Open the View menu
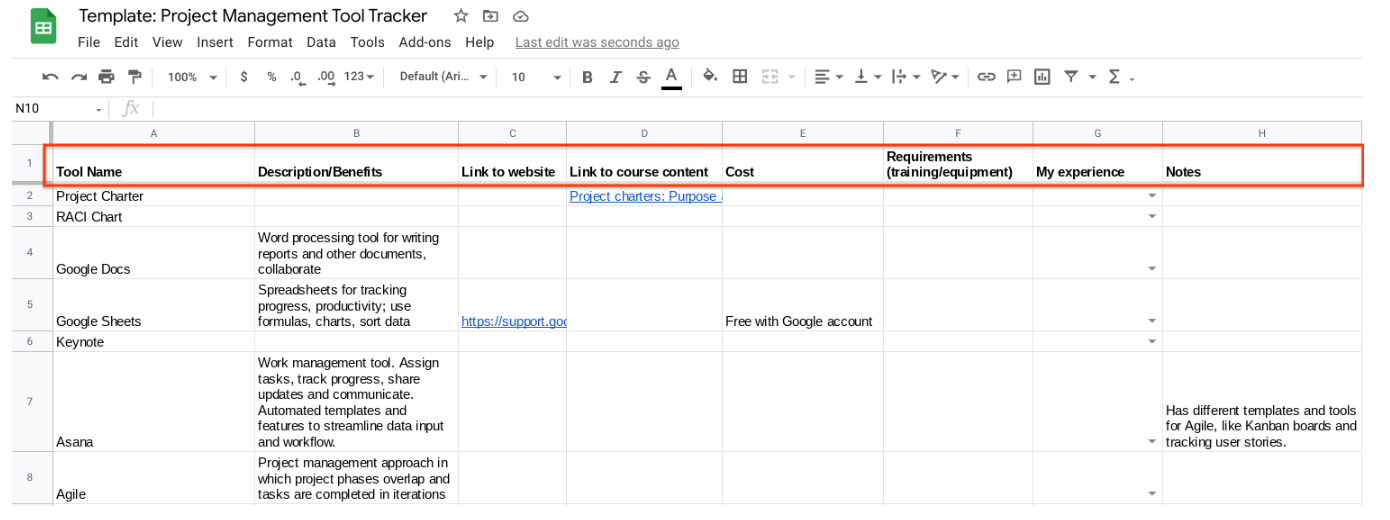This screenshot has width=1390, height=520. click(x=167, y=42)
